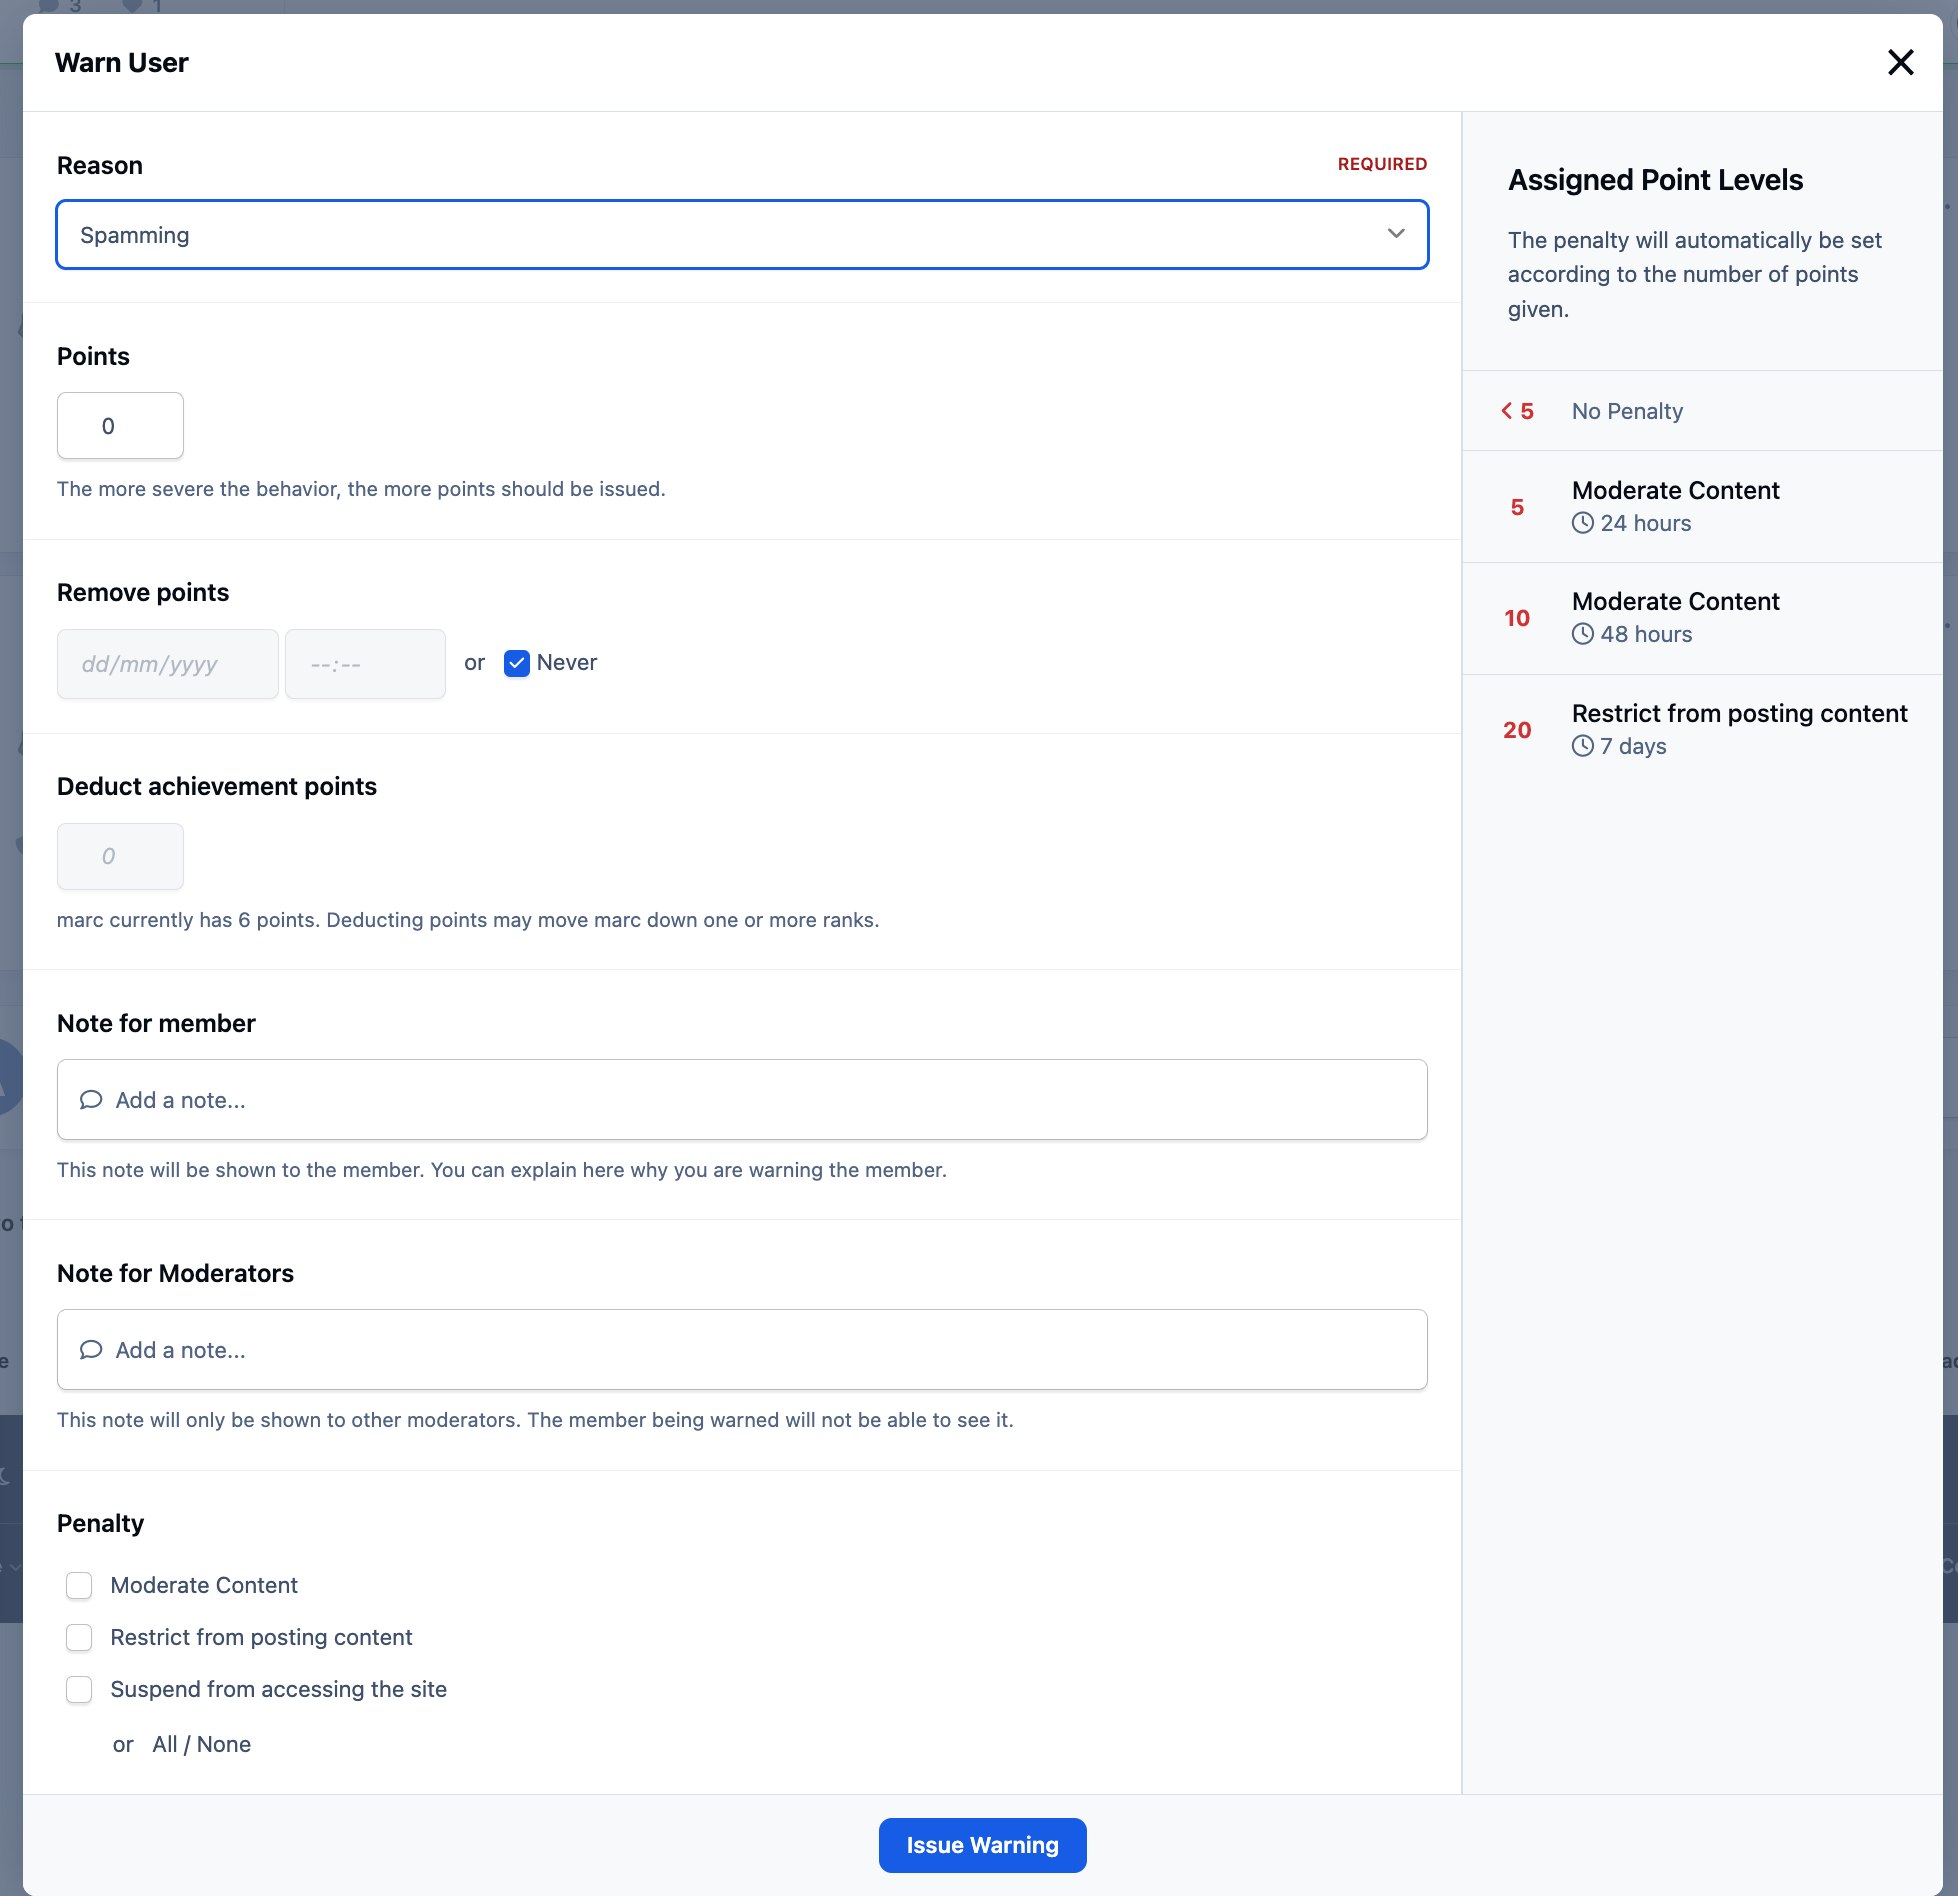
Task: Click the Issue Warning button
Action: tap(982, 1845)
